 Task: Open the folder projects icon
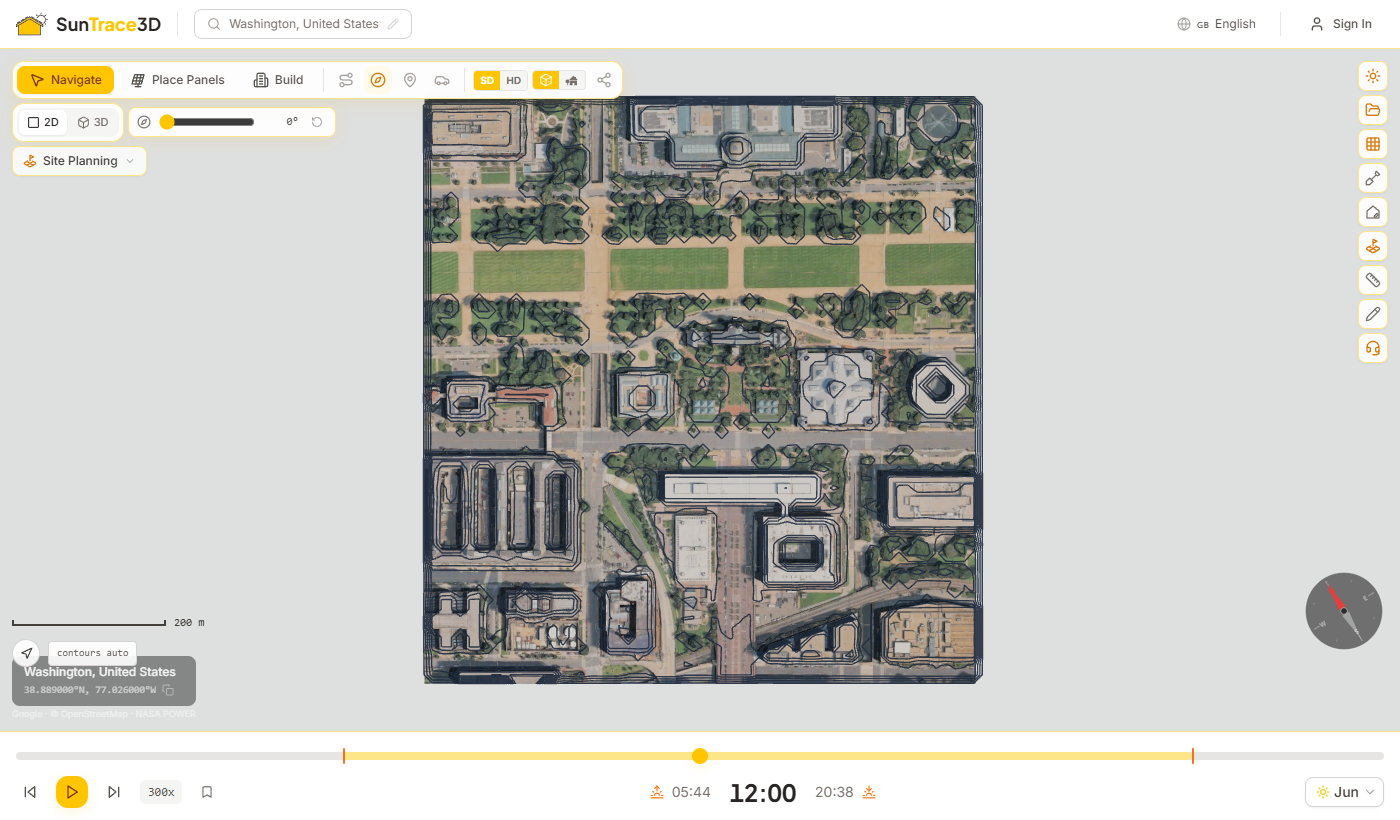pyautogui.click(x=1373, y=110)
